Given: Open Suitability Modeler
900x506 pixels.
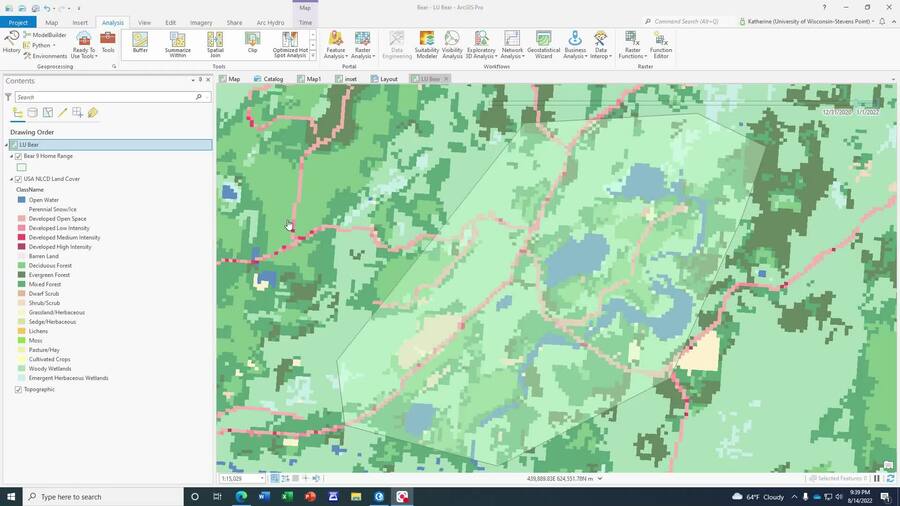Looking at the screenshot, I should pos(426,45).
